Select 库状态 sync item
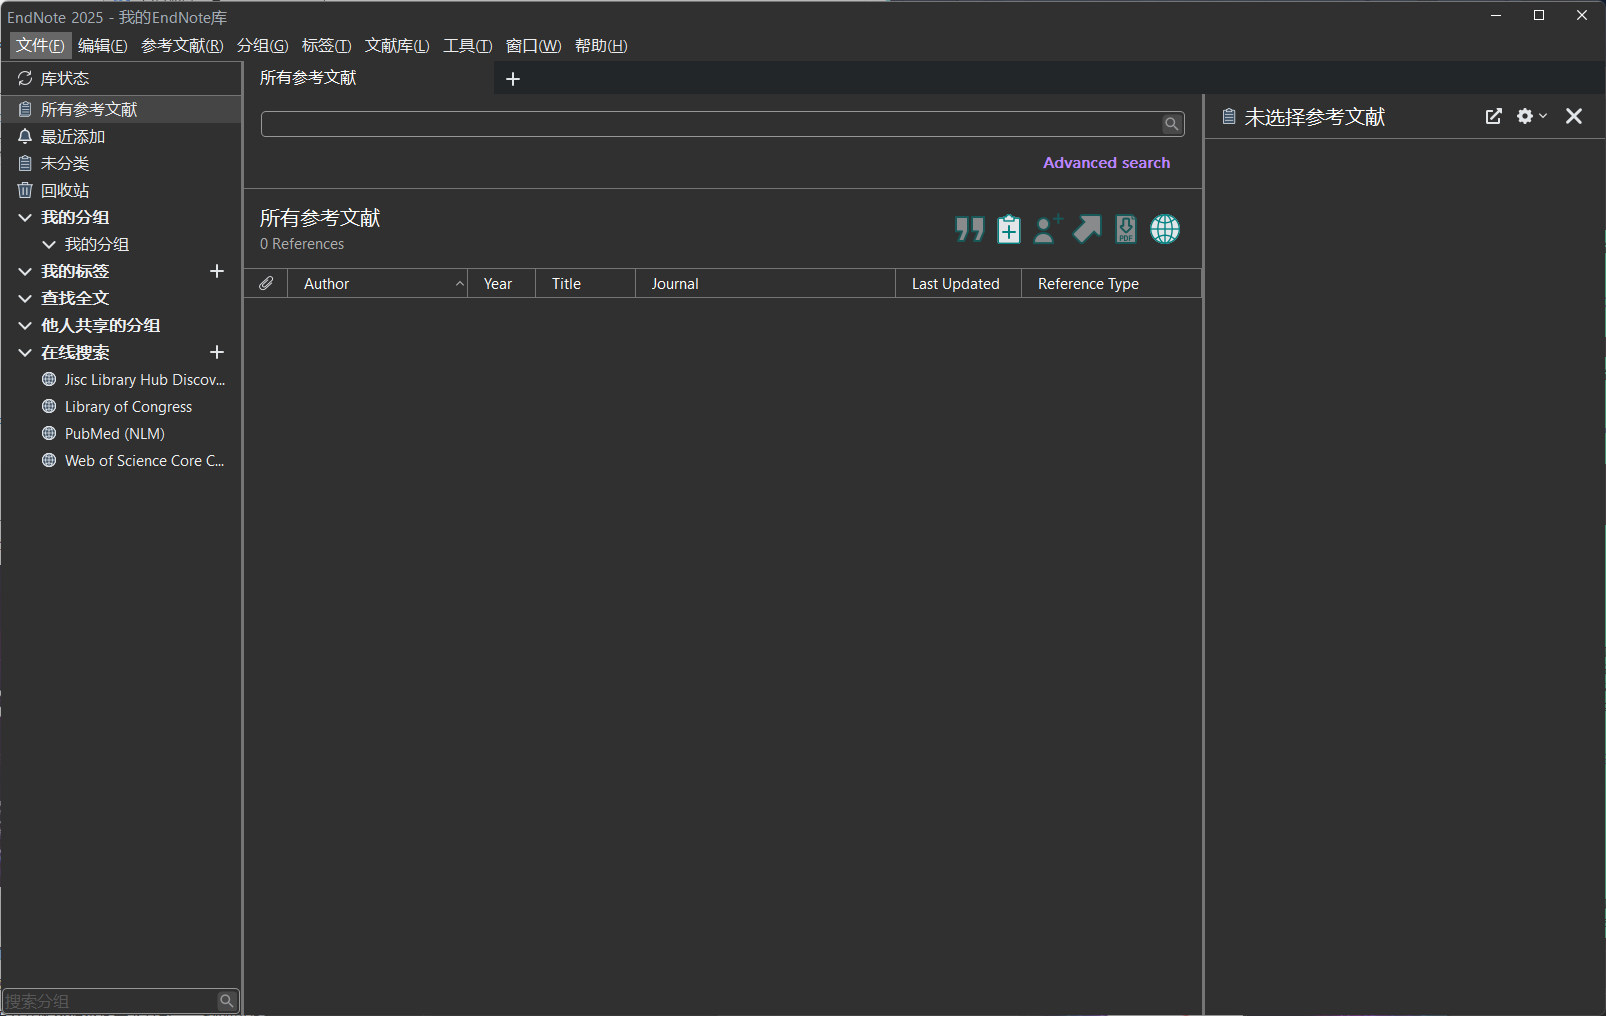The height and width of the screenshot is (1016, 1606). tap(121, 78)
